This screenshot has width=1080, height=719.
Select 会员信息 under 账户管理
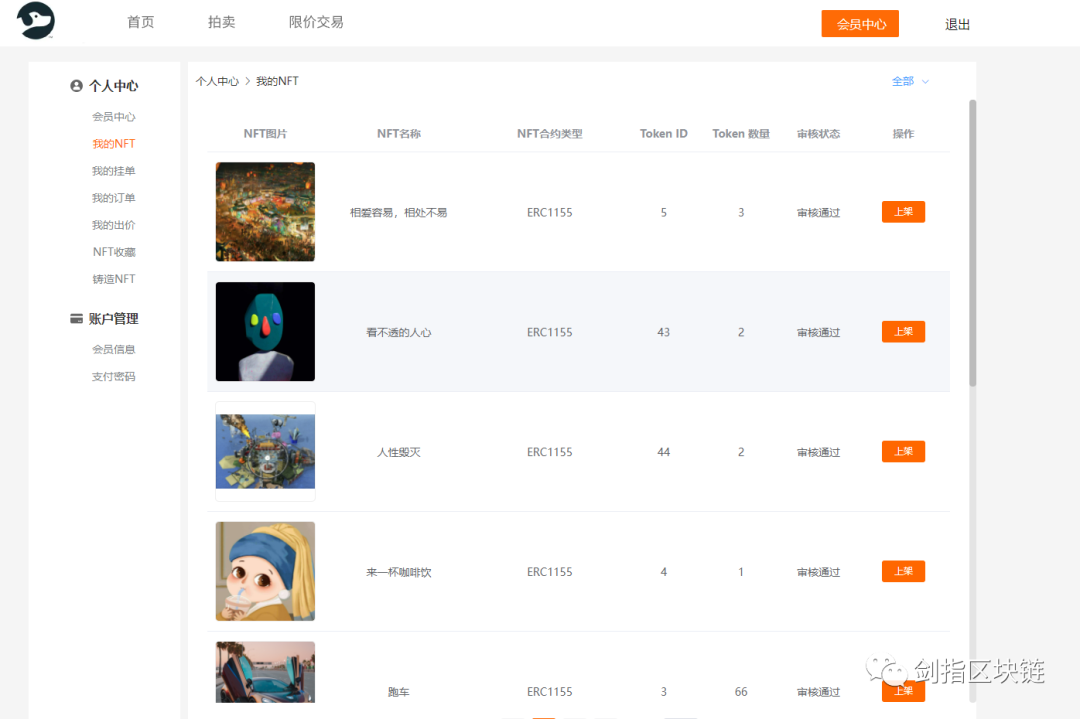click(114, 348)
